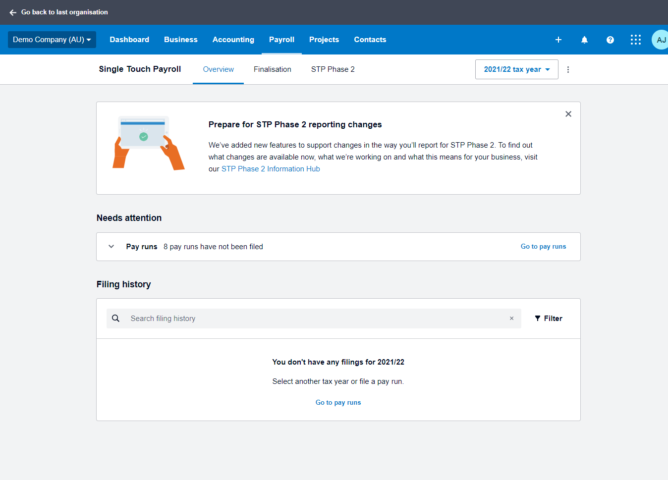
Task: Expand the Pay runs needs-attention row
Action: (x=111, y=246)
